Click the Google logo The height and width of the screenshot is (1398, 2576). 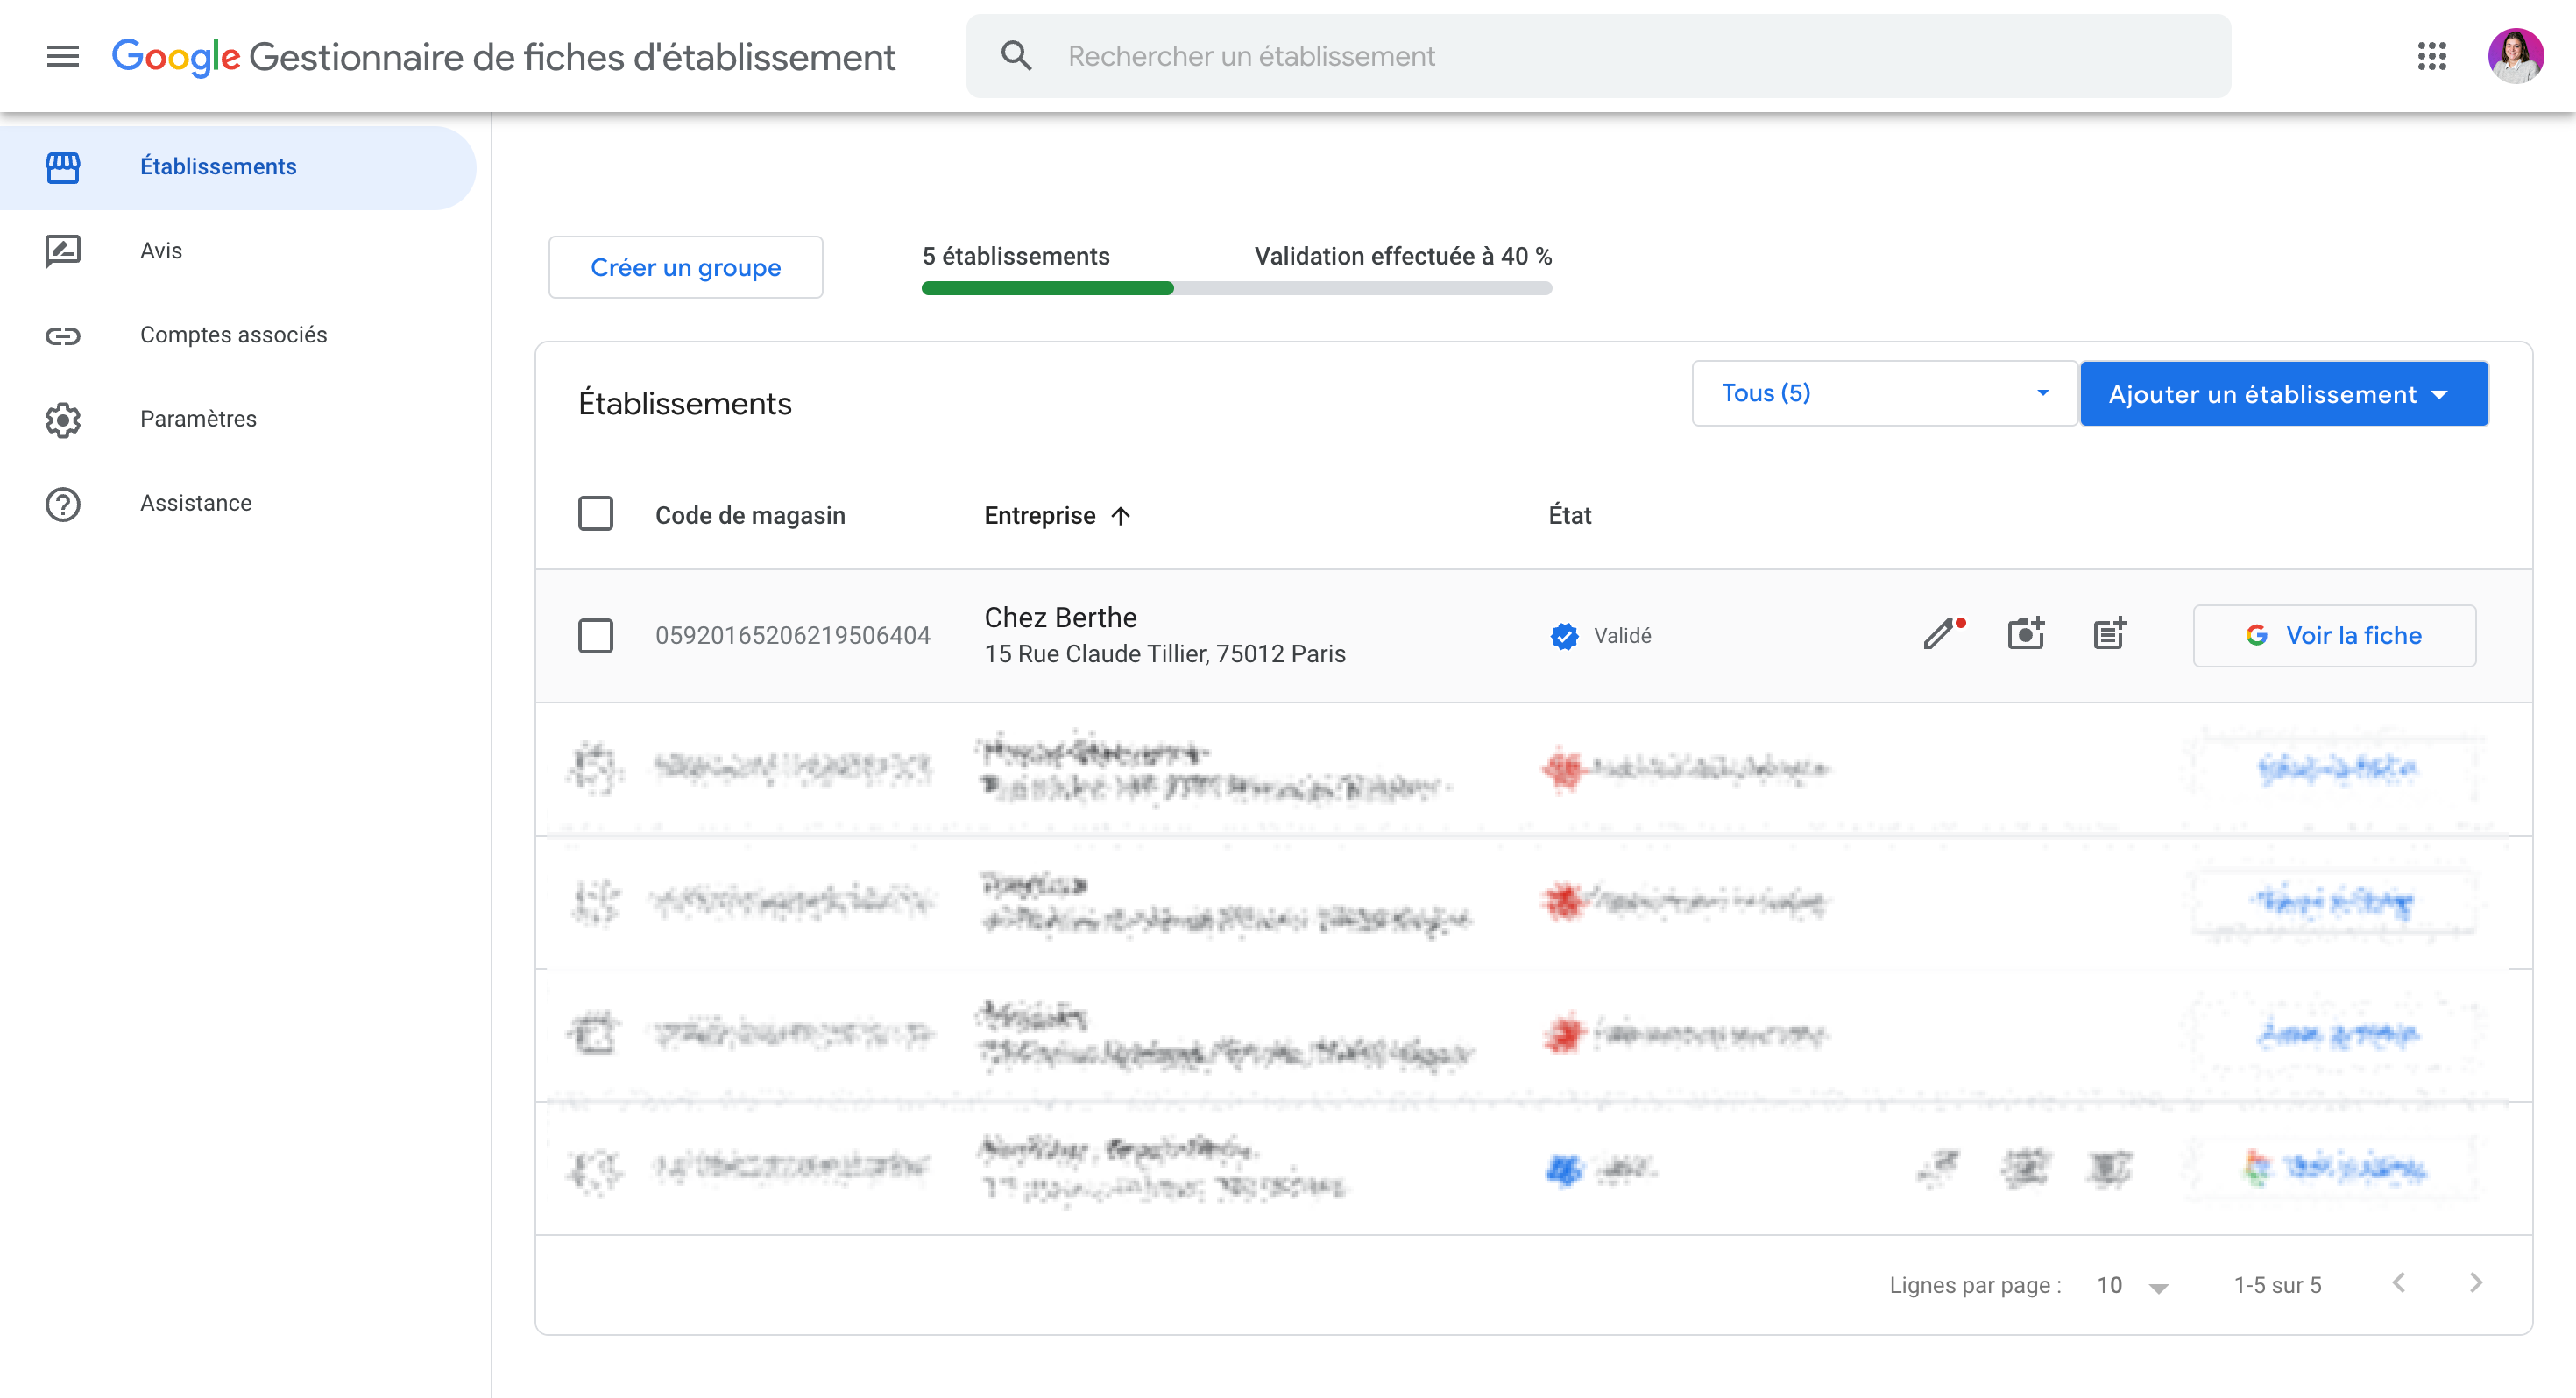click(x=175, y=57)
